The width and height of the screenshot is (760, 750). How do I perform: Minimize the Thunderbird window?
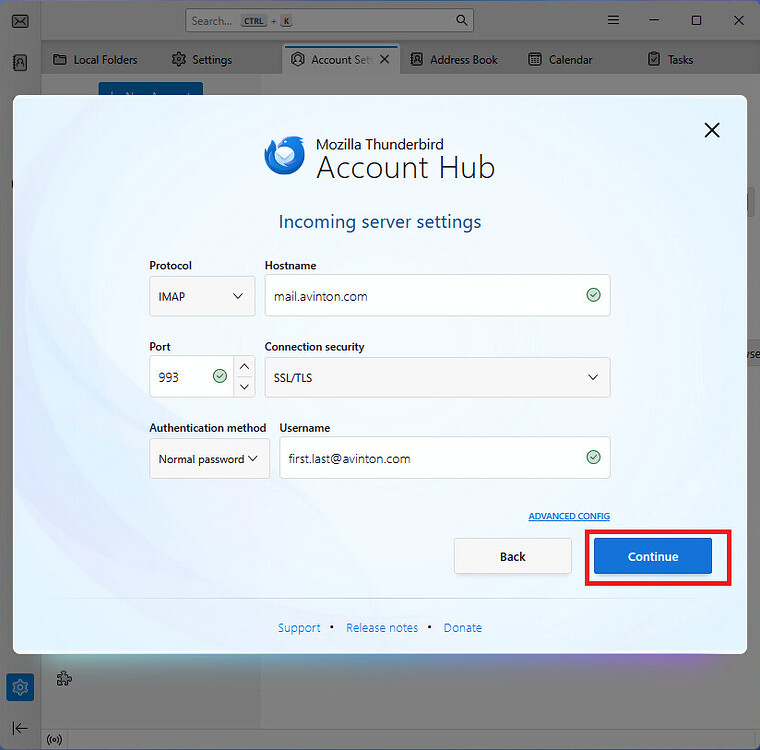point(654,20)
